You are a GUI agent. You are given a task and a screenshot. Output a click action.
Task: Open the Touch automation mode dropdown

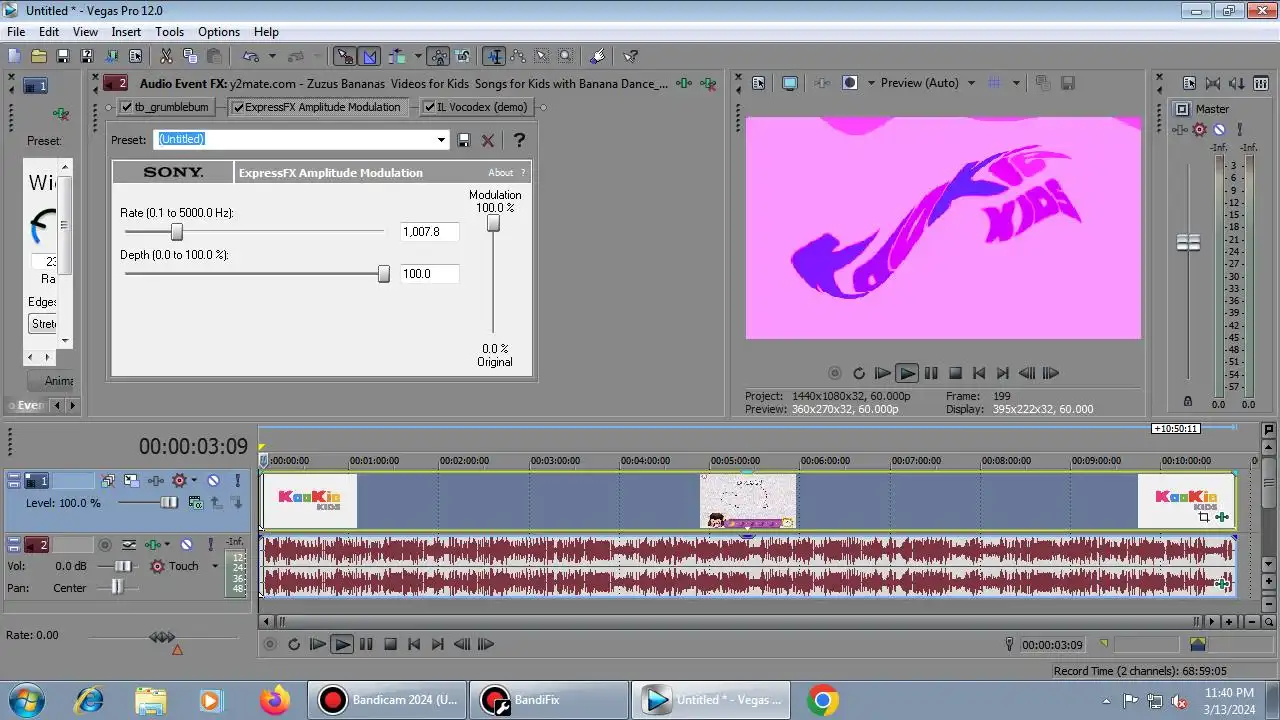click(214, 566)
